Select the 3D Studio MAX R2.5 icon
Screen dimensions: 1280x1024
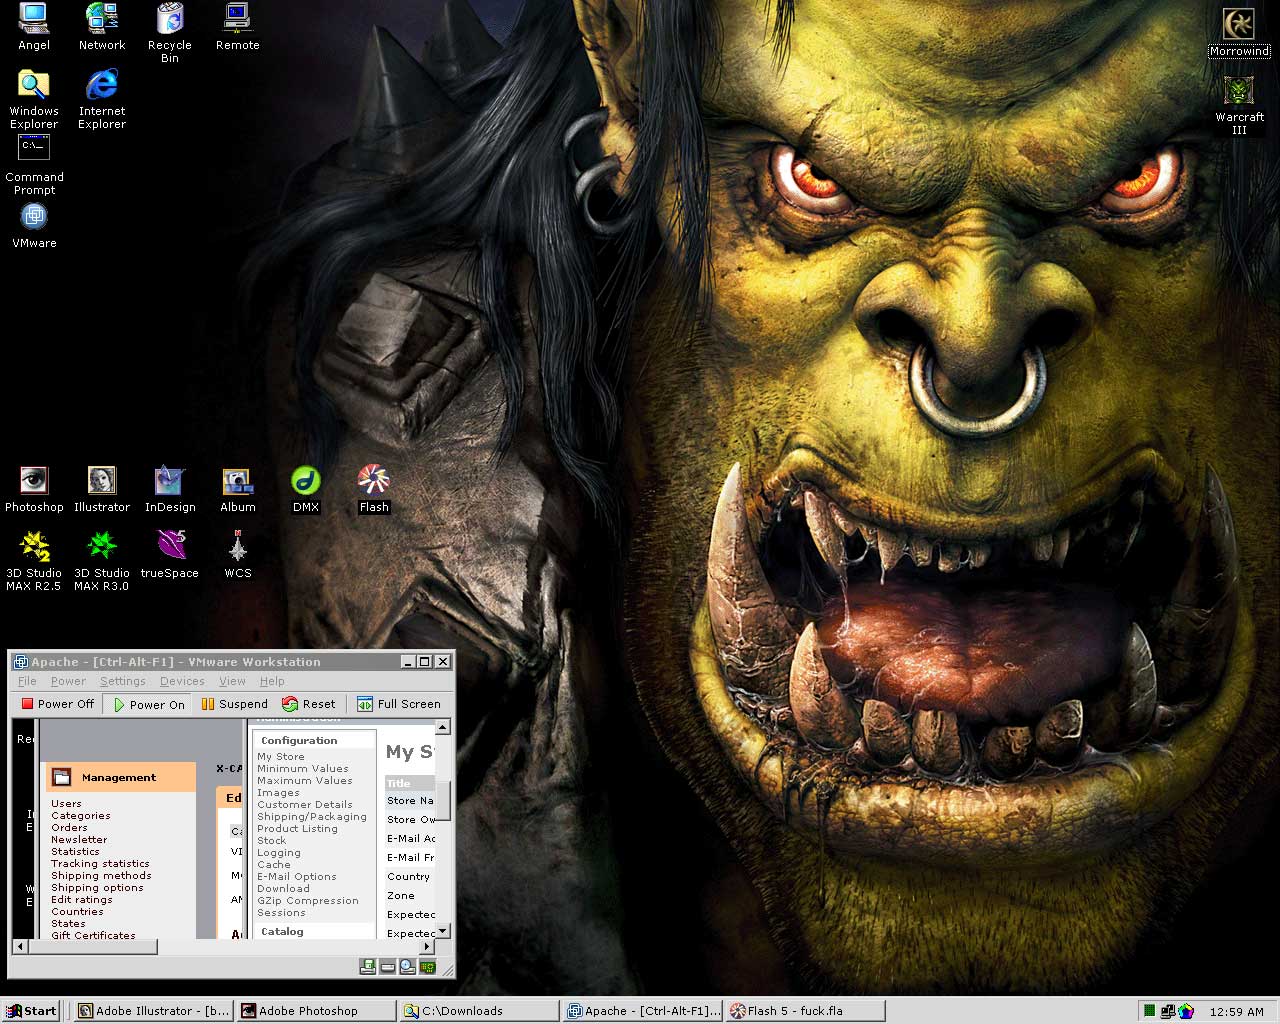click(x=34, y=561)
